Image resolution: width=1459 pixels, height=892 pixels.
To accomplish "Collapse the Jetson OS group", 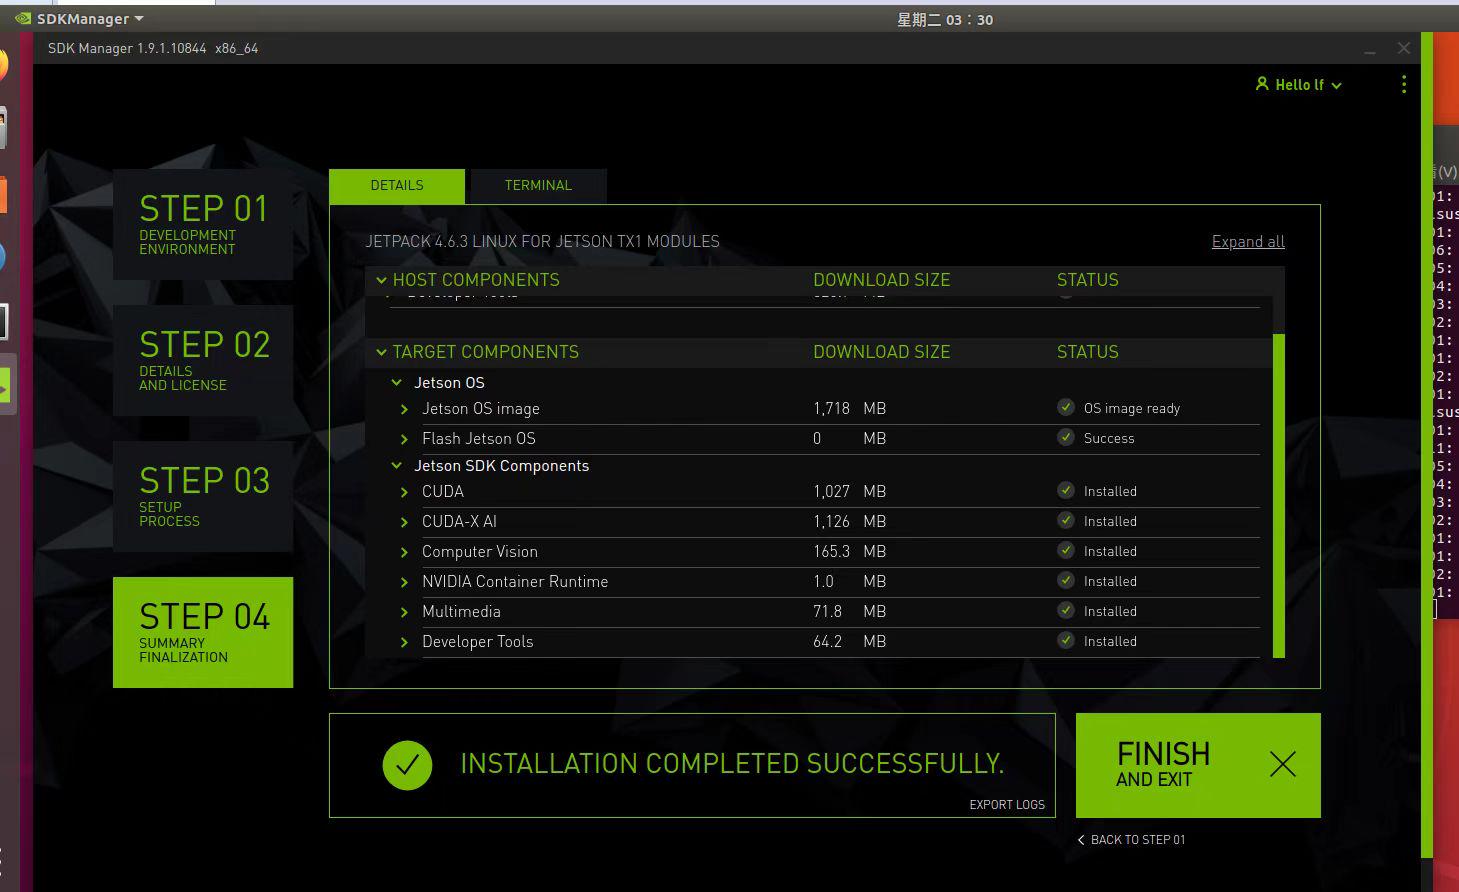I will pyautogui.click(x=397, y=383).
